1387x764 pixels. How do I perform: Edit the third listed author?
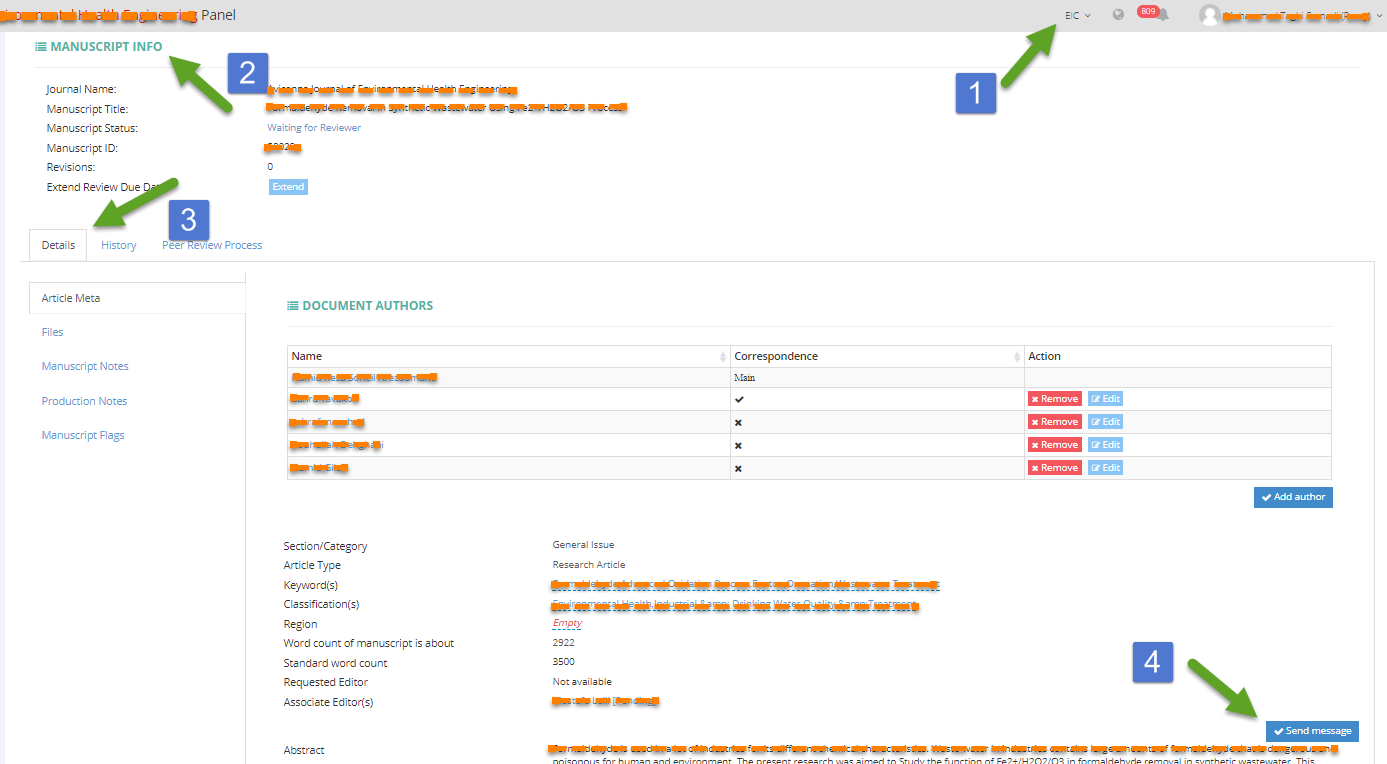[1105, 422]
